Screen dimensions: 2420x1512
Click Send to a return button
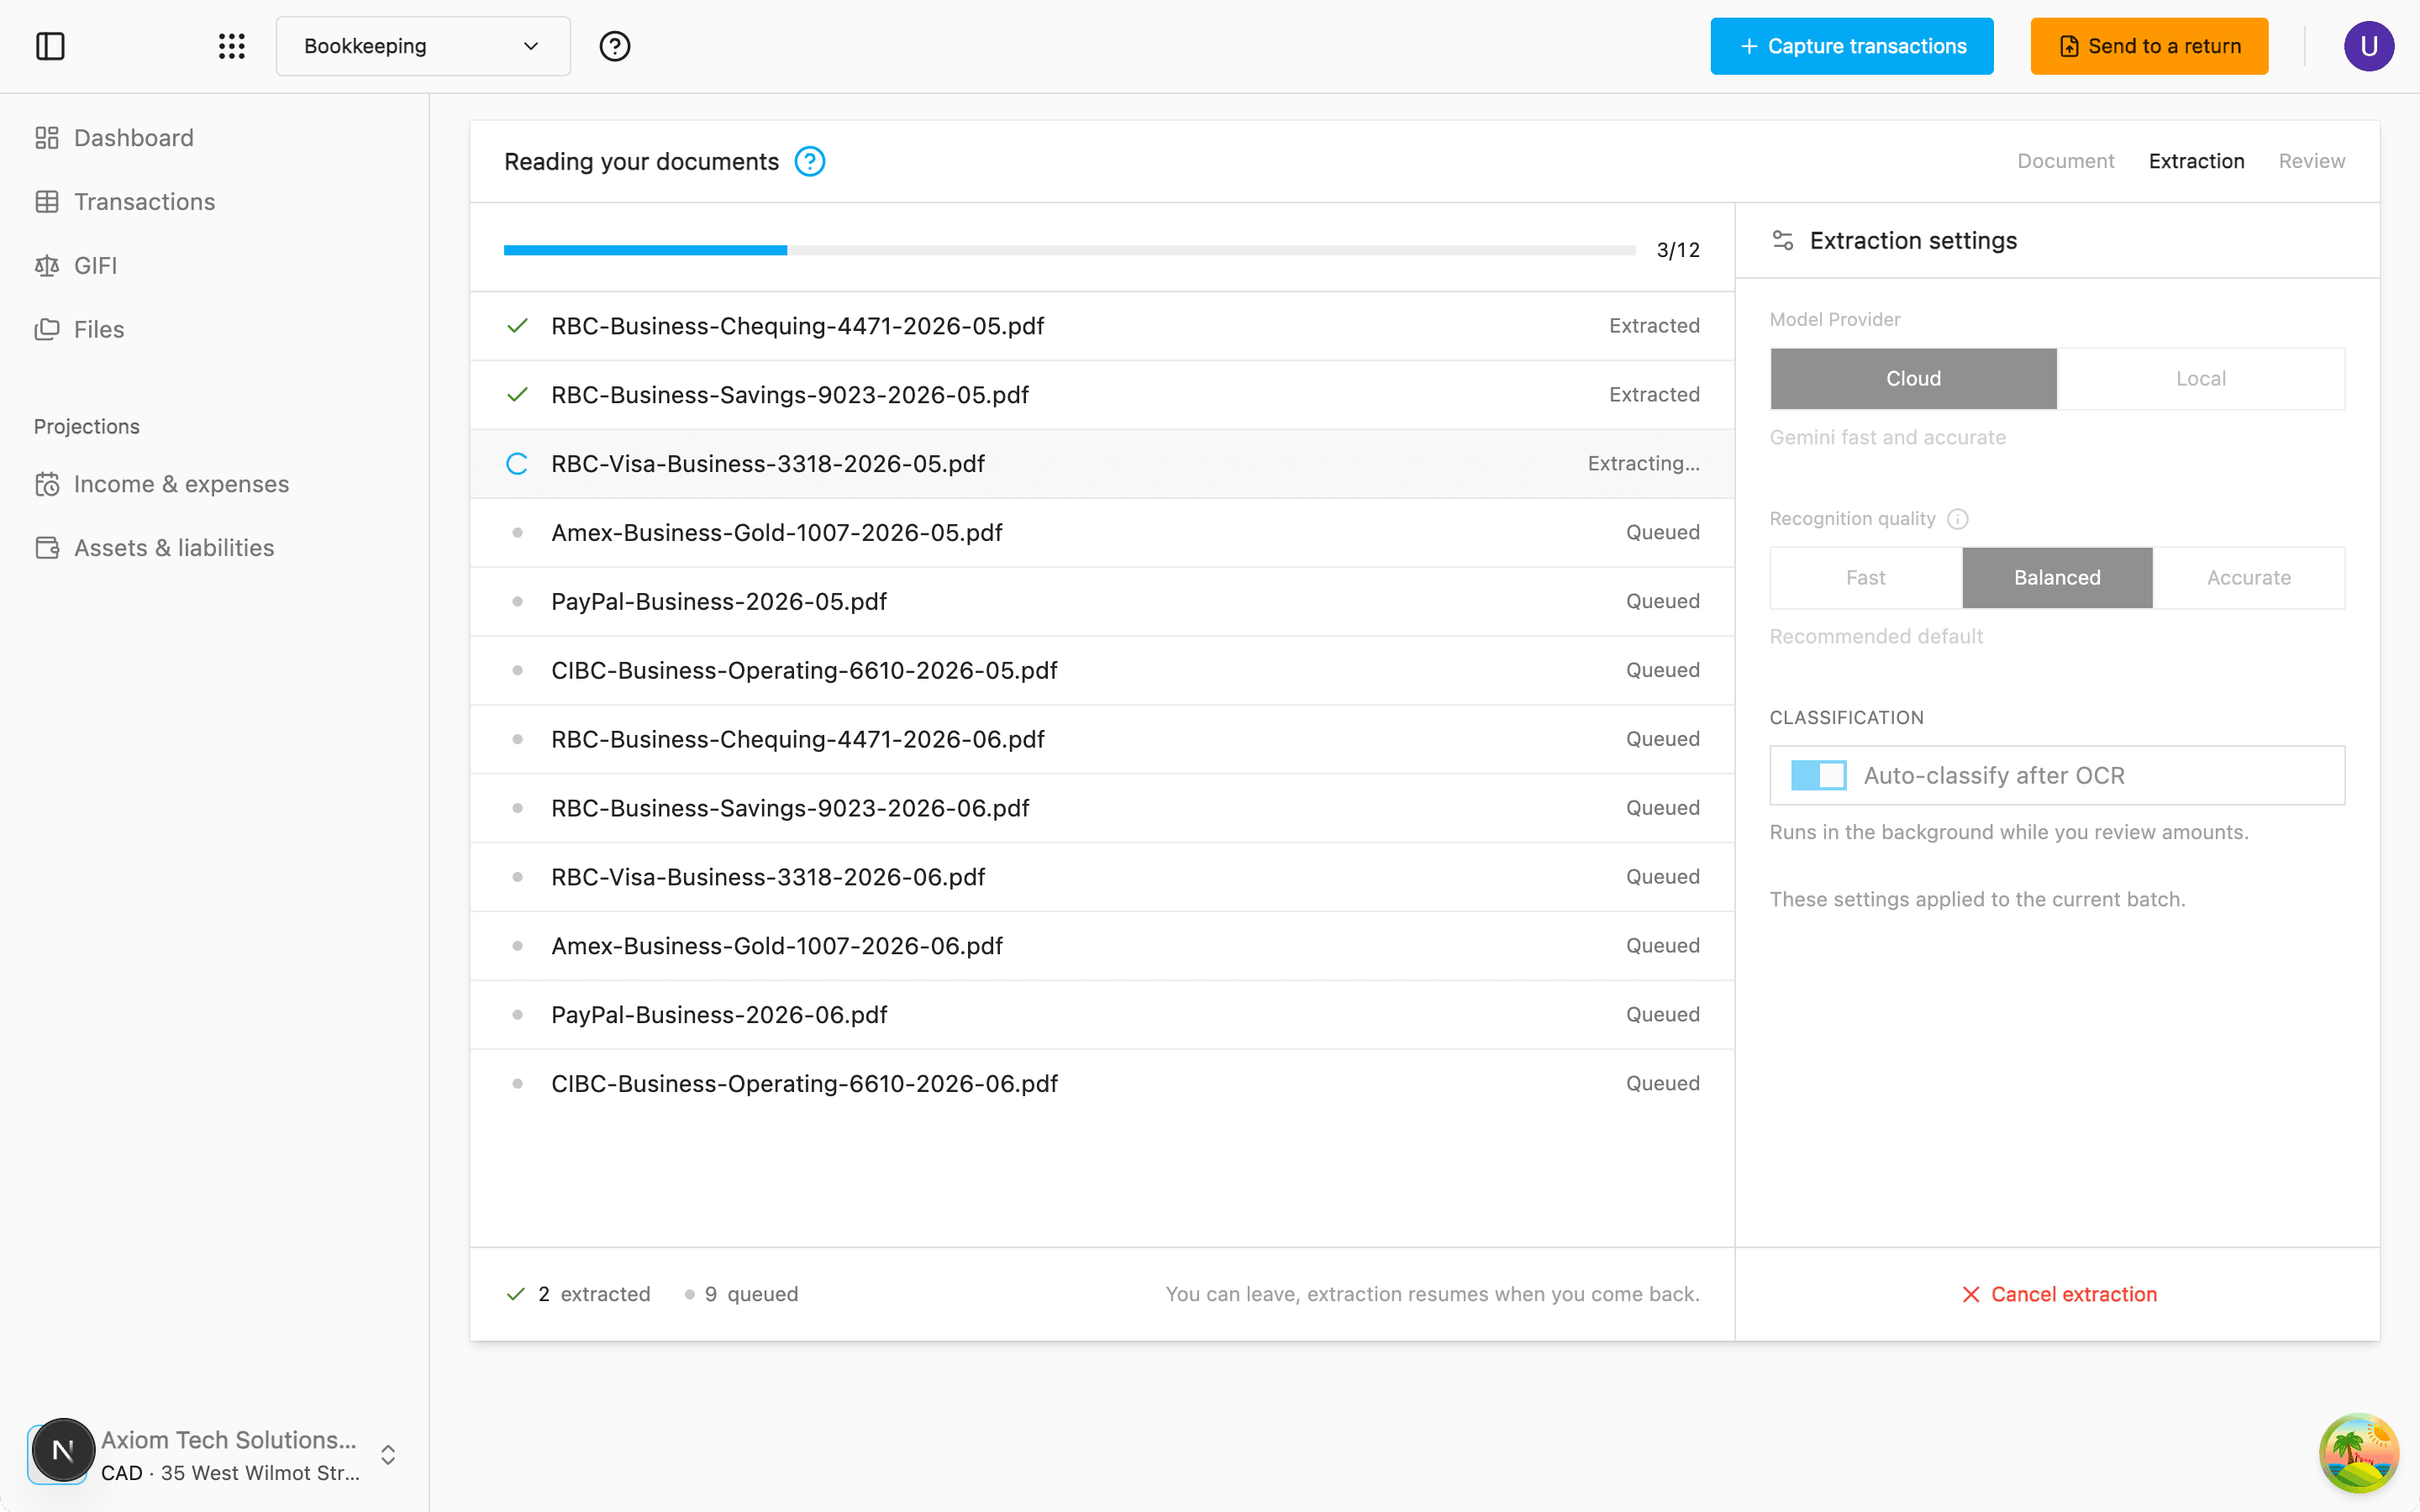[2149, 46]
